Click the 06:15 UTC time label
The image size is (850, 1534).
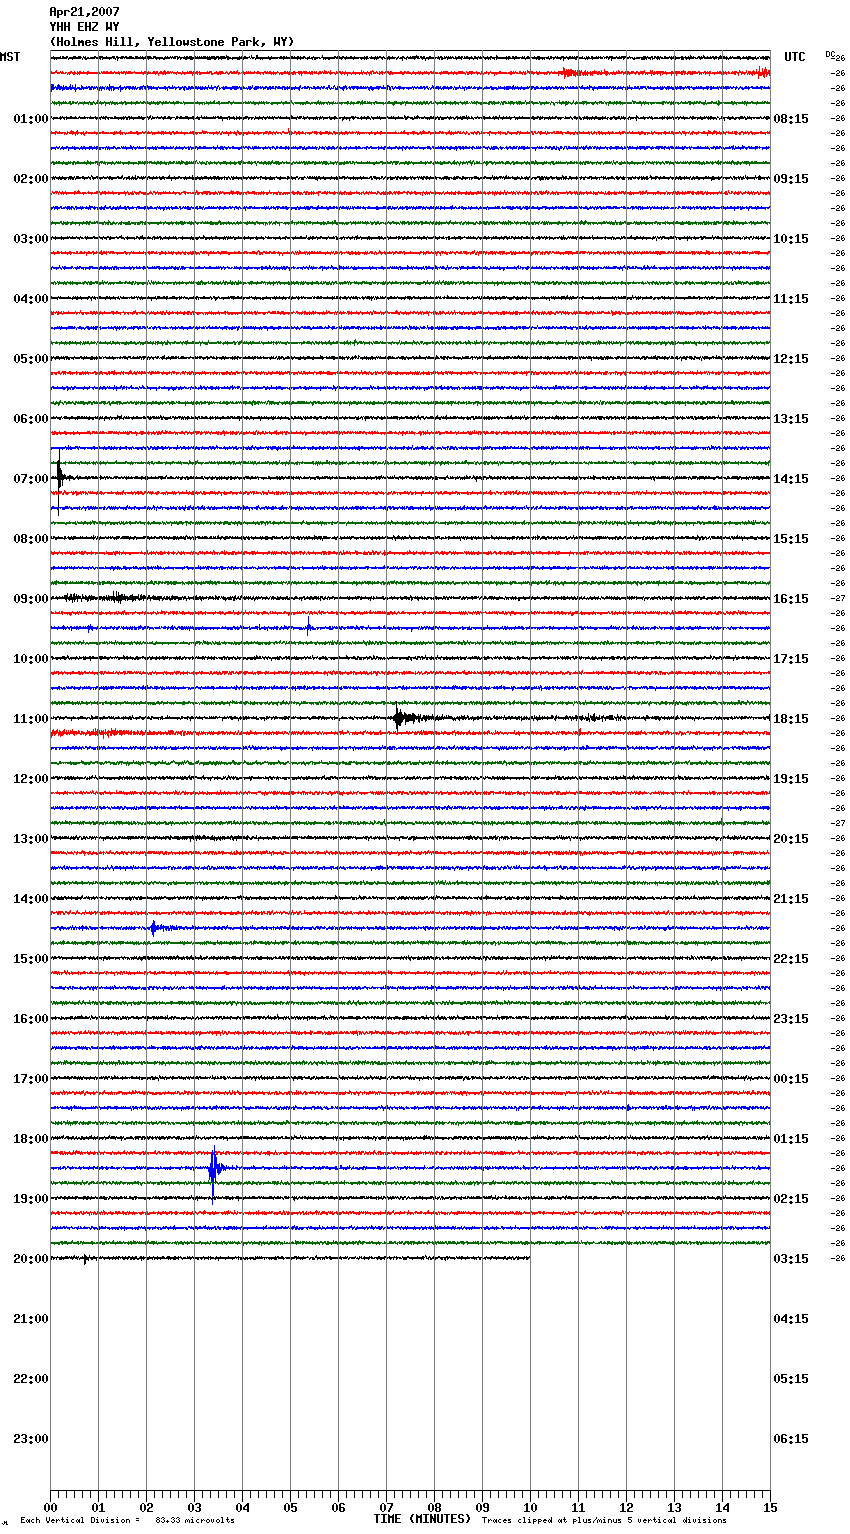click(x=791, y=1439)
